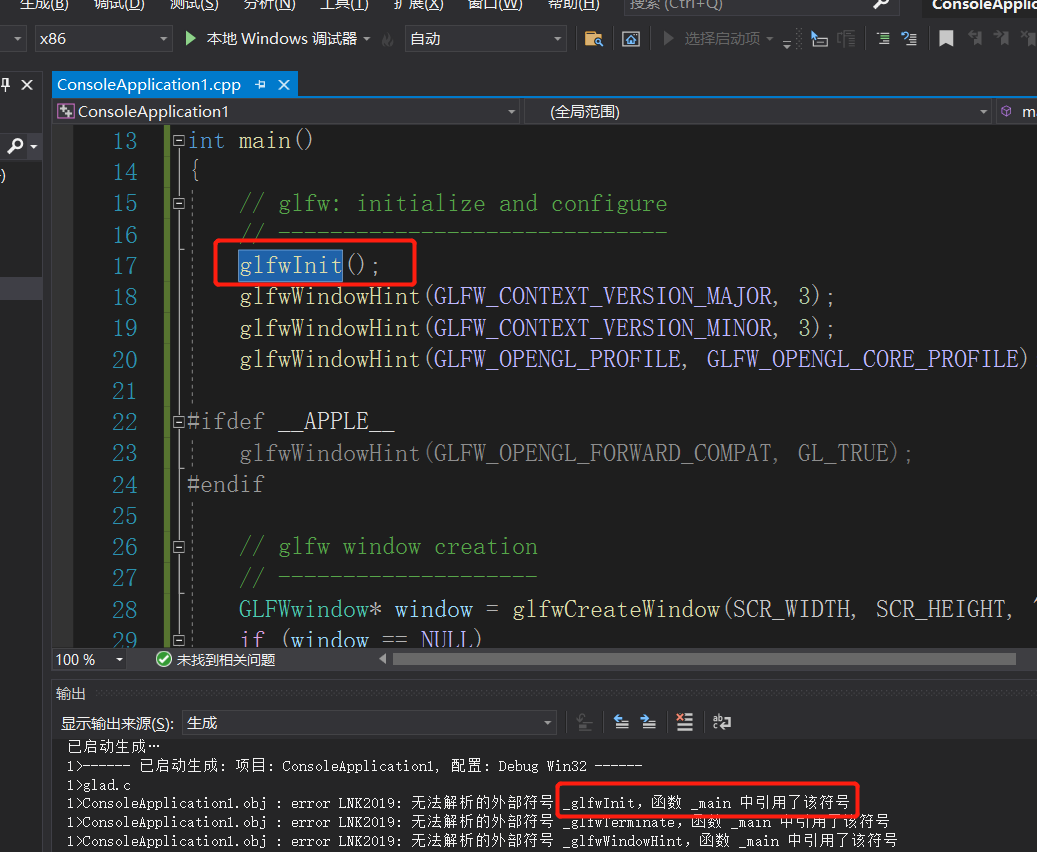Image resolution: width=1037 pixels, height=852 pixels.
Task: Click the horizontal scrollbar left arrow
Action: [382, 659]
